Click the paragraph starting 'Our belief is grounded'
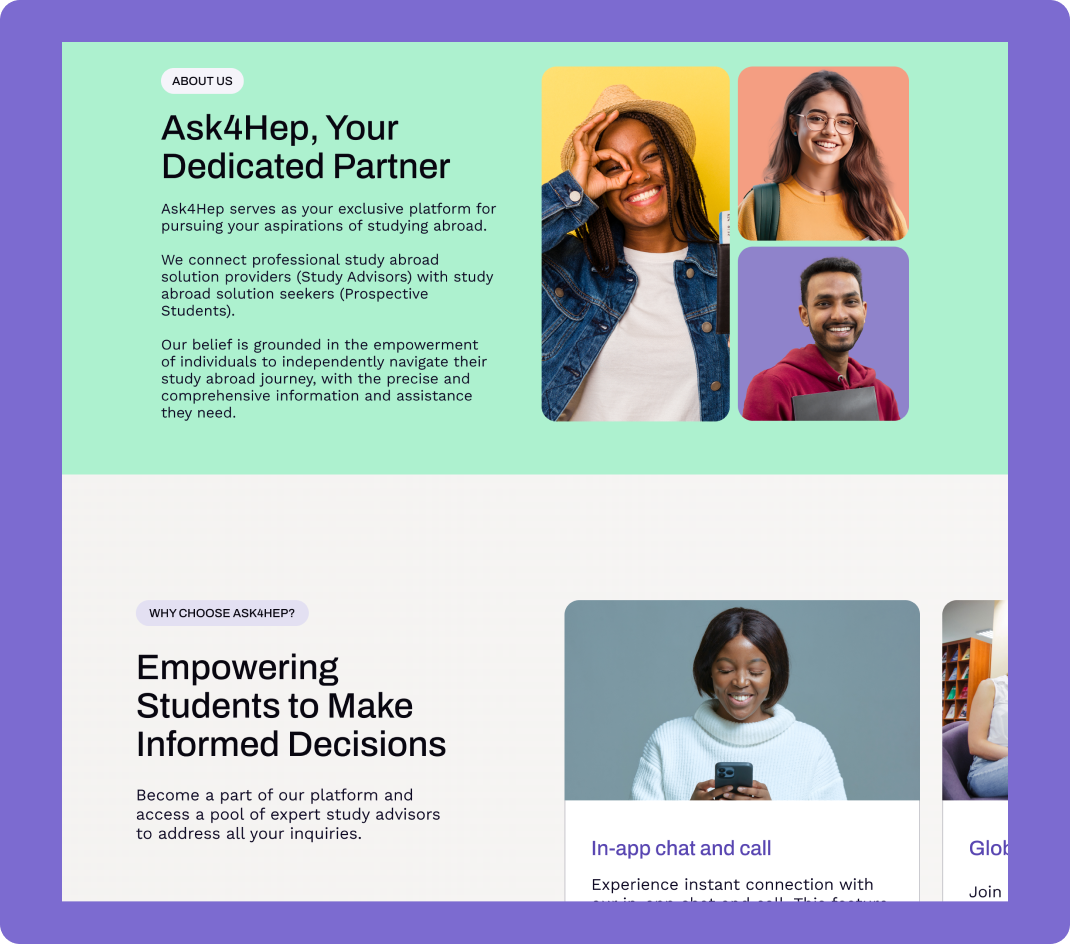This screenshot has width=1070, height=944. click(324, 379)
